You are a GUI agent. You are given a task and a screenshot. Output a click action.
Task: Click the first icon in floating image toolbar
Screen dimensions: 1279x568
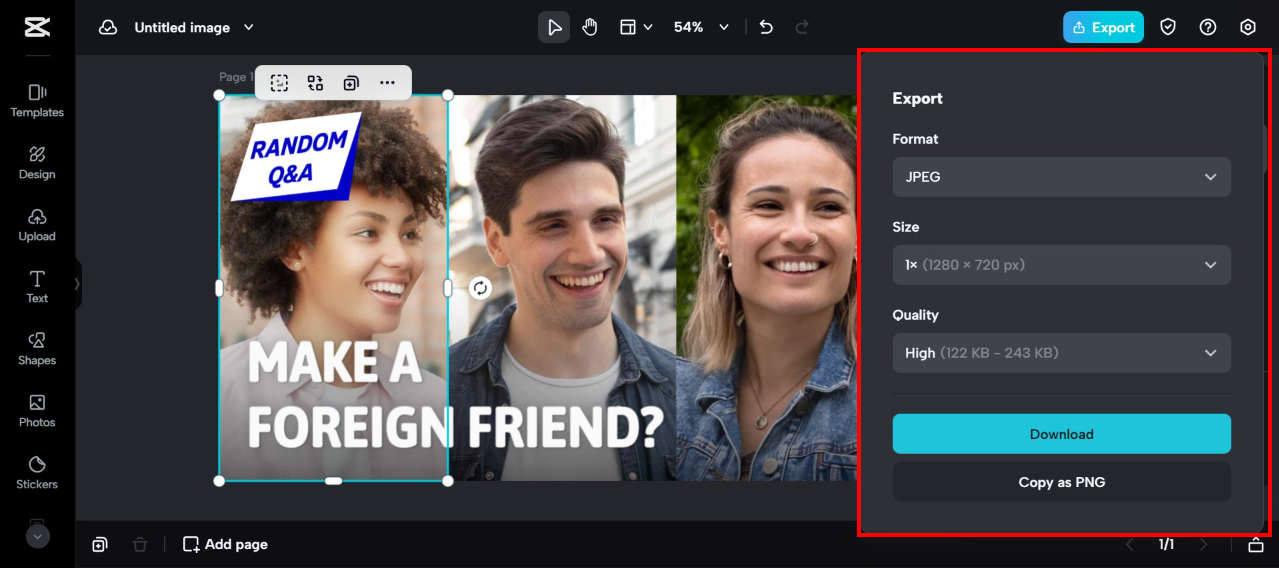pyautogui.click(x=279, y=83)
